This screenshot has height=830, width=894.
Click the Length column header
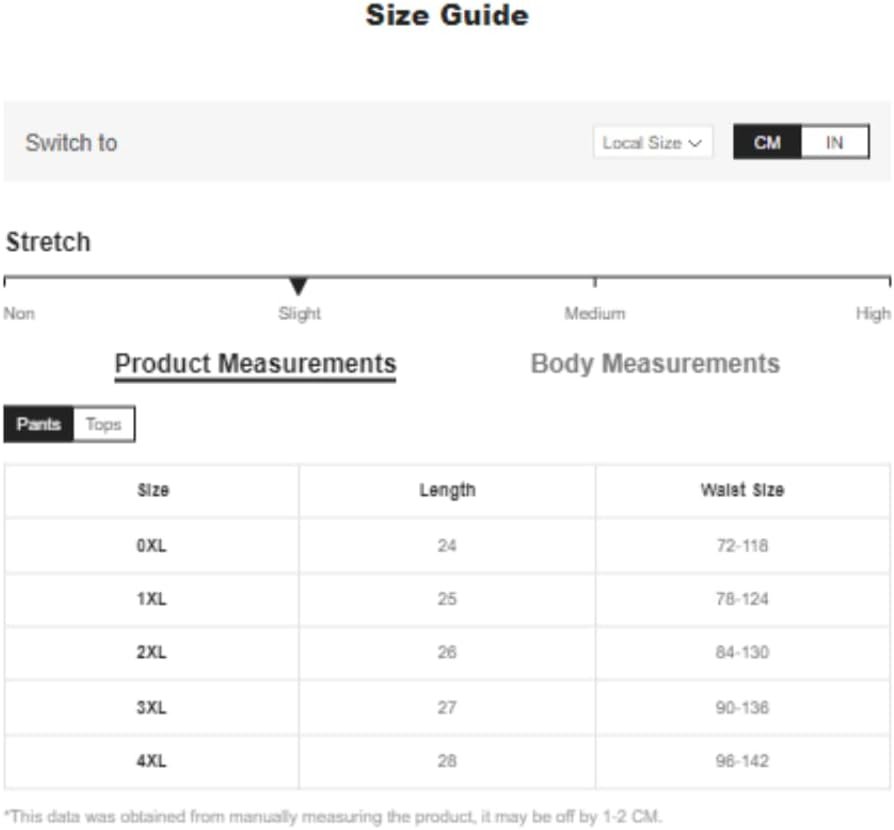tap(447, 490)
